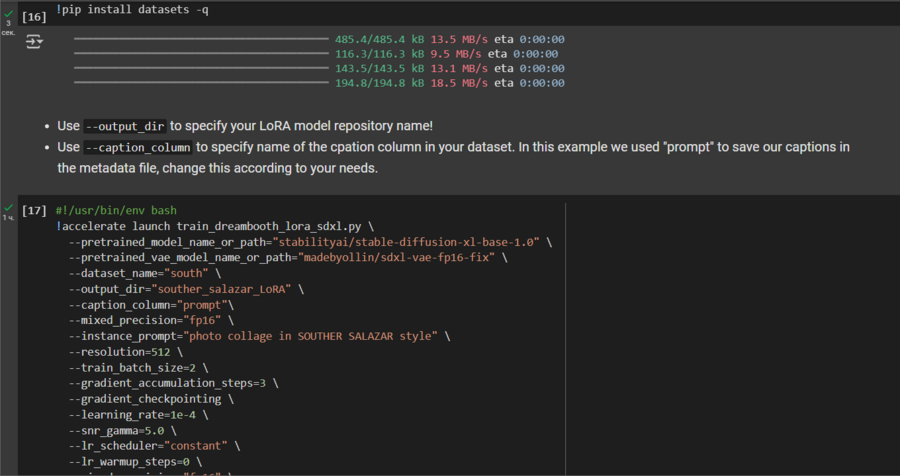Click the [17] run cell indicator
The width and height of the screenshot is (900, 476).
point(34,210)
